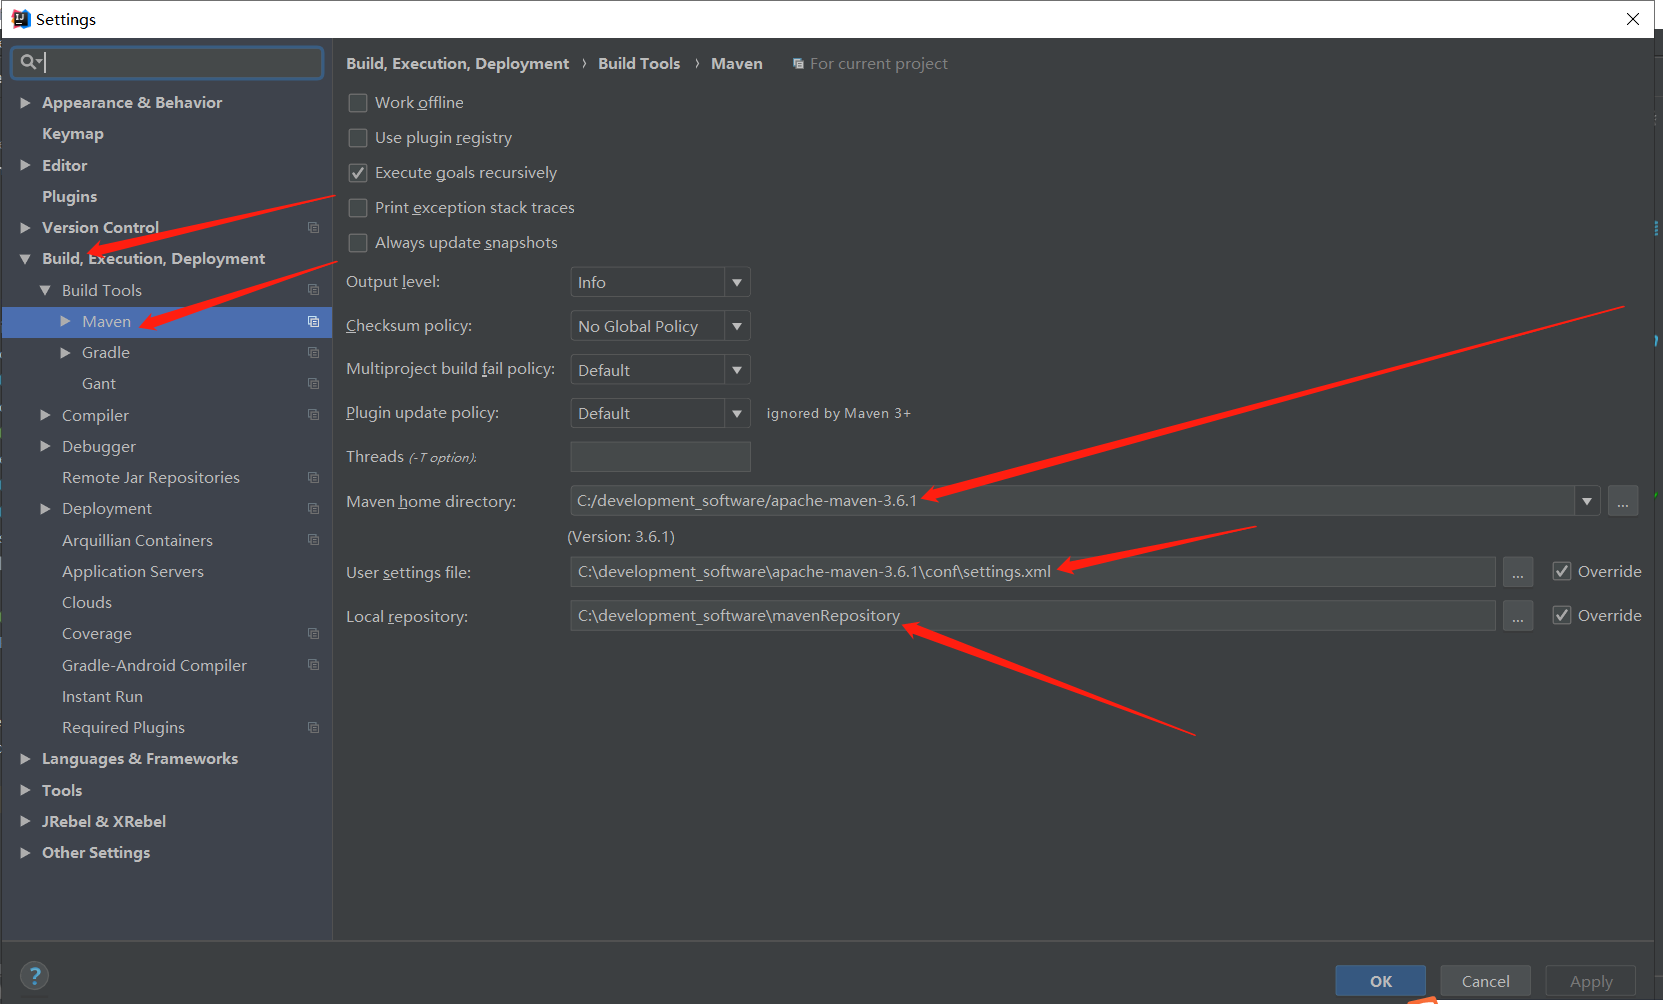Click the project-level icon beside Gradle
Image resolution: width=1663 pixels, height=1004 pixels.
313,353
